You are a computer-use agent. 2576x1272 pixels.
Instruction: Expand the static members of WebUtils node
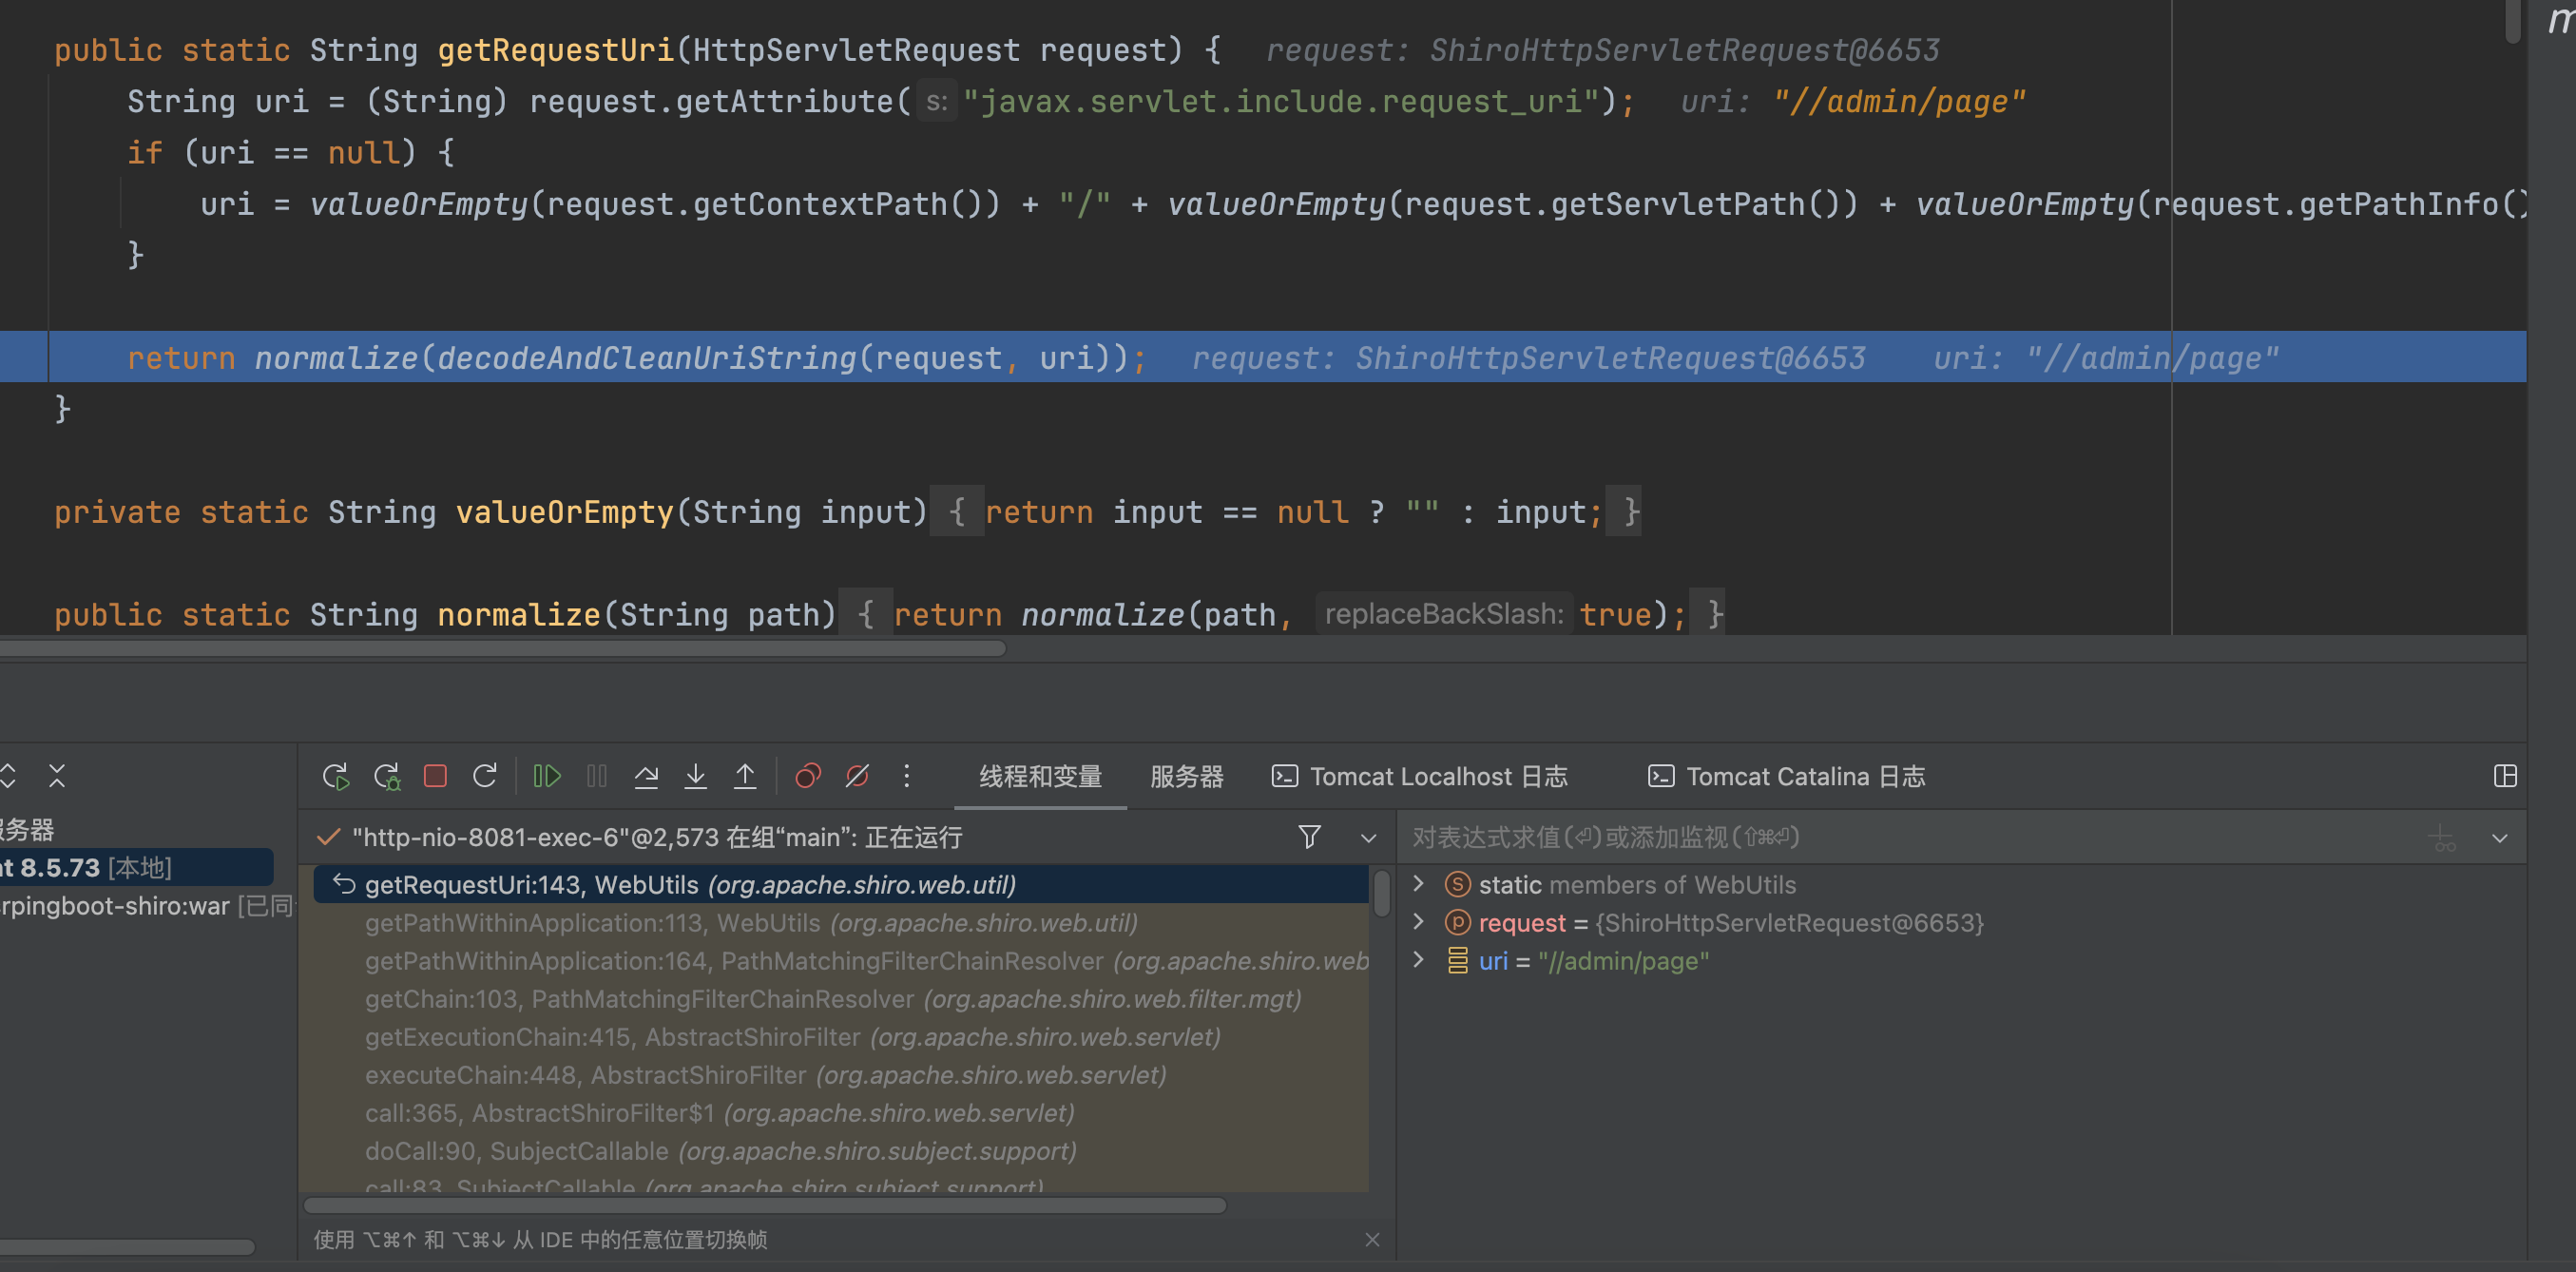coord(1418,884)
